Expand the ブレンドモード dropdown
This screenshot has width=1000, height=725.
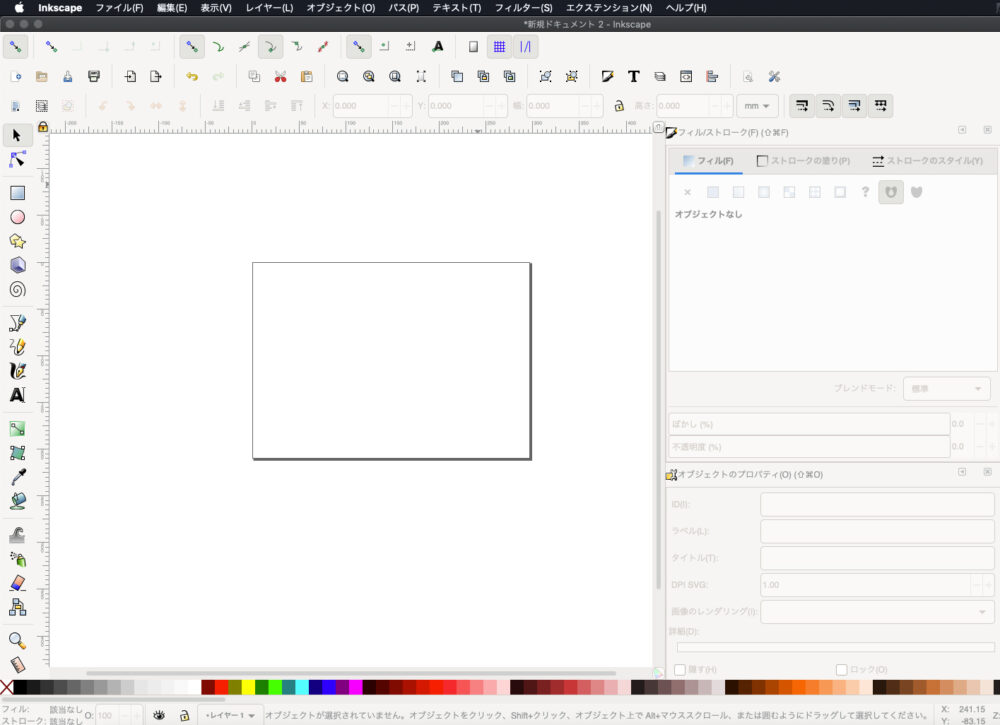(x=945, y=389)
